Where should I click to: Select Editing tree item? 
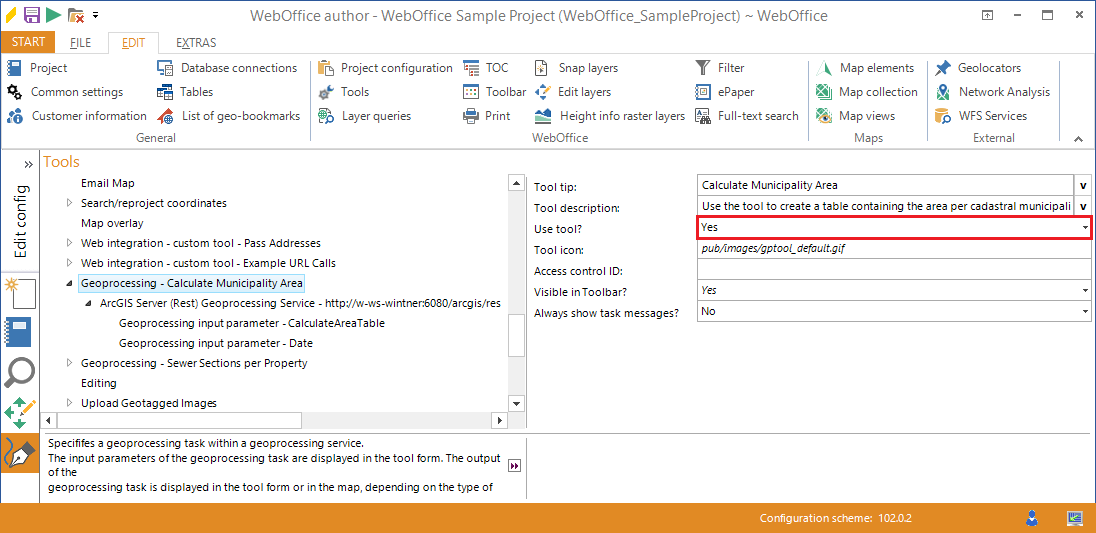point(99,384)
